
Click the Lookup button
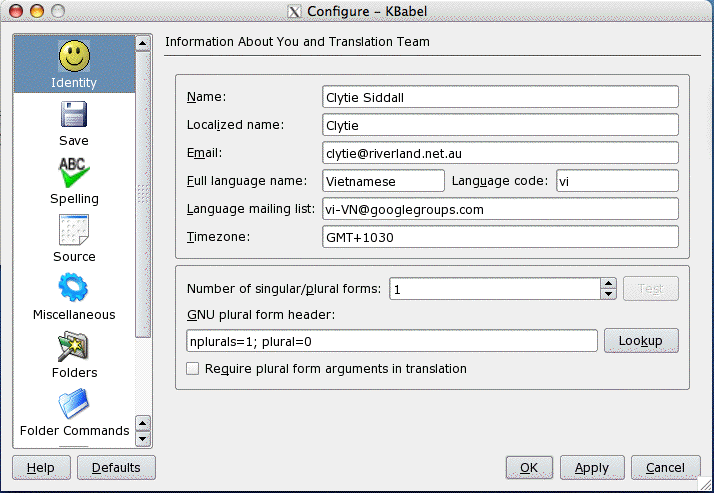click(x=641, y=341)
